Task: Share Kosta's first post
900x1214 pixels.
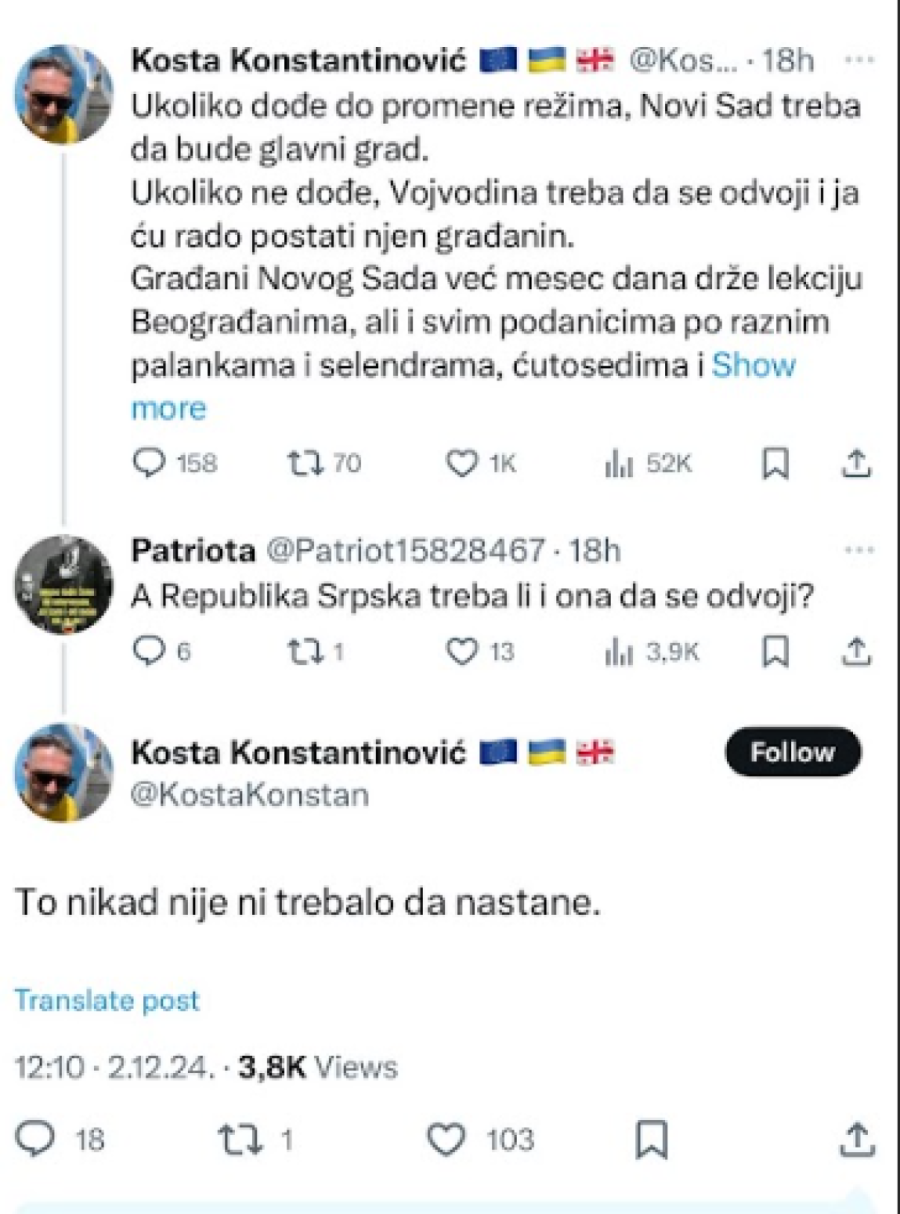Action: pos(858,462)
